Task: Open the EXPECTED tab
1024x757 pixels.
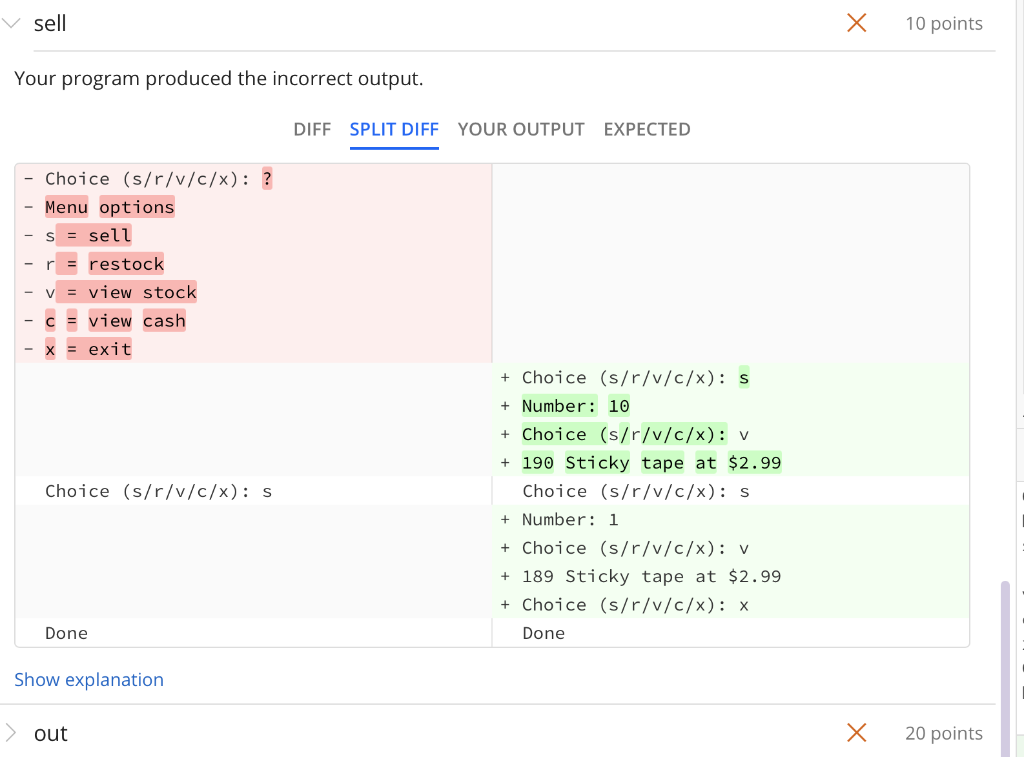Action: coord(646,129)
